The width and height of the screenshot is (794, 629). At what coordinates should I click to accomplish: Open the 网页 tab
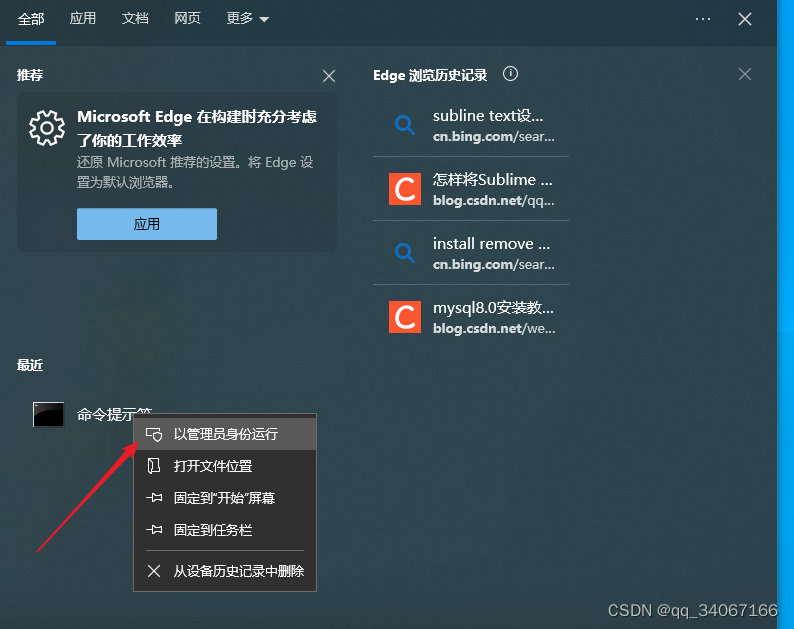point(187,19)
